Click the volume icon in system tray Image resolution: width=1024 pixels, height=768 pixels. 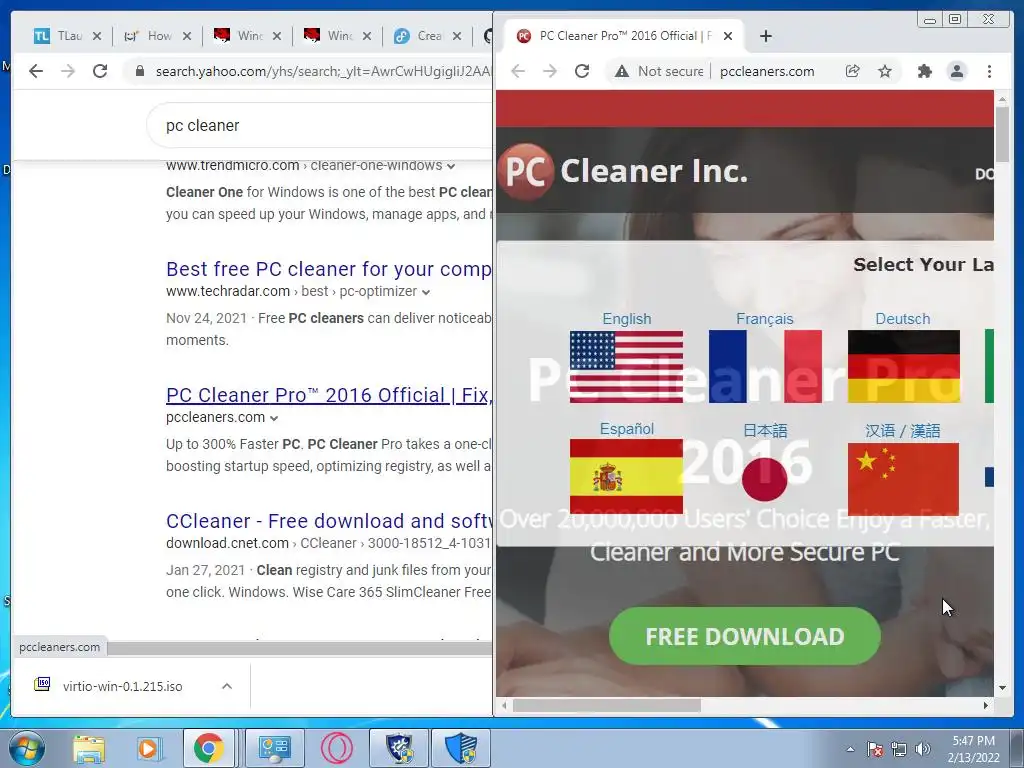[x=922, y=749]
